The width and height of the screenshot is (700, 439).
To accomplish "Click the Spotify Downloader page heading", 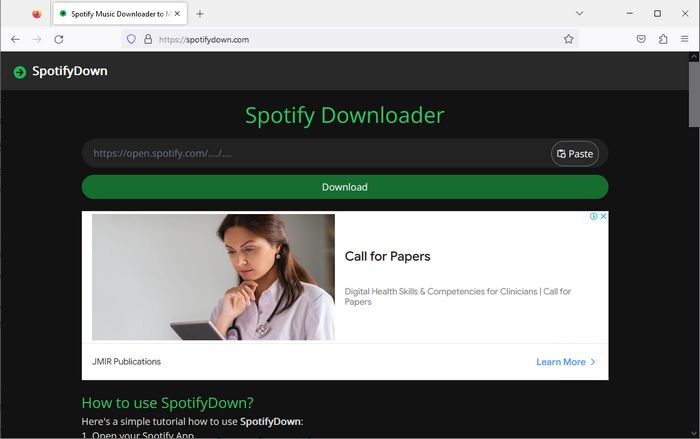I will (x=345, y=116).
